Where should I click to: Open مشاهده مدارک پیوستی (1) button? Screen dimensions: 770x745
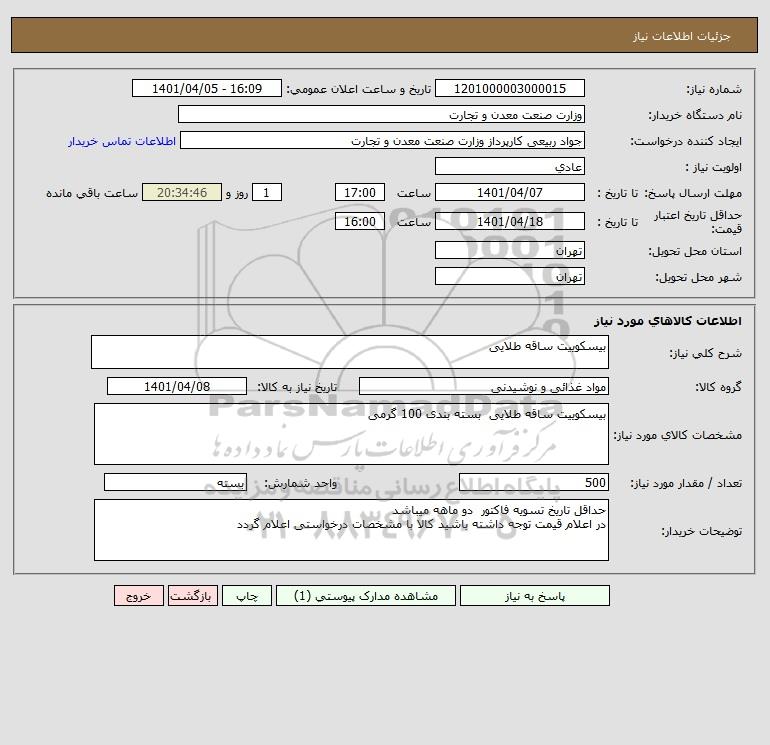(366, 595)
